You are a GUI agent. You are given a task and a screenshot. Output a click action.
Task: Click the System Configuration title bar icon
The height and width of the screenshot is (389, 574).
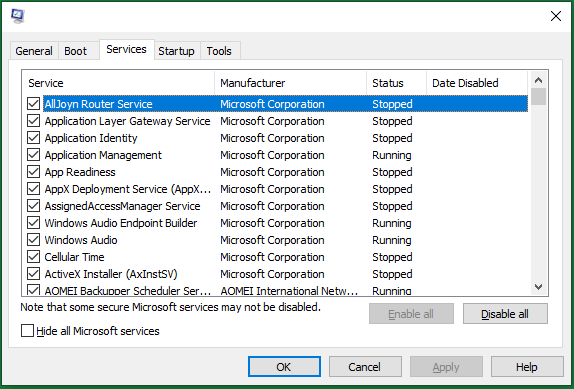coord(17,16)
